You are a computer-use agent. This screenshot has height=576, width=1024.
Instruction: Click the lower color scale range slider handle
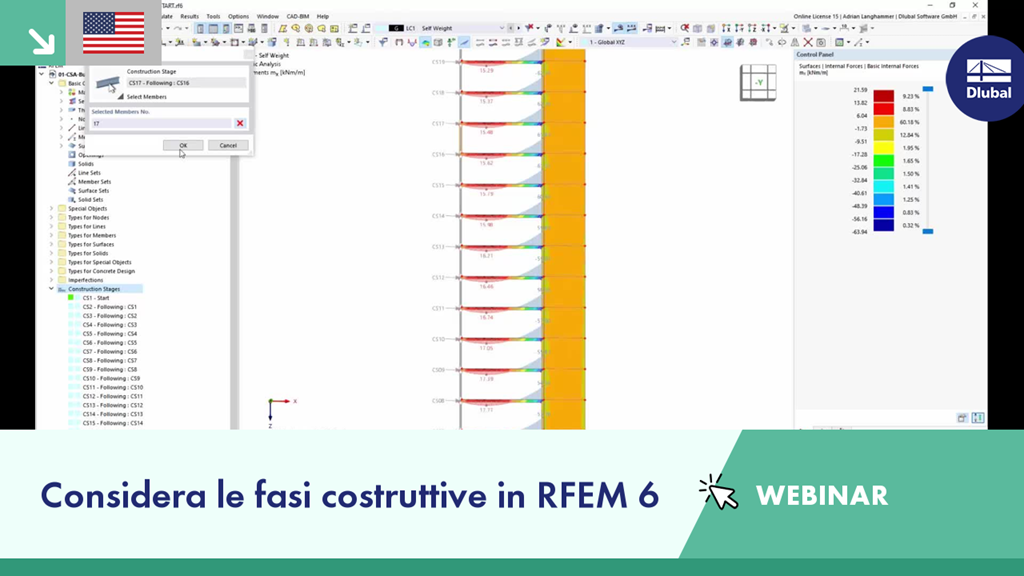(927, 231)
